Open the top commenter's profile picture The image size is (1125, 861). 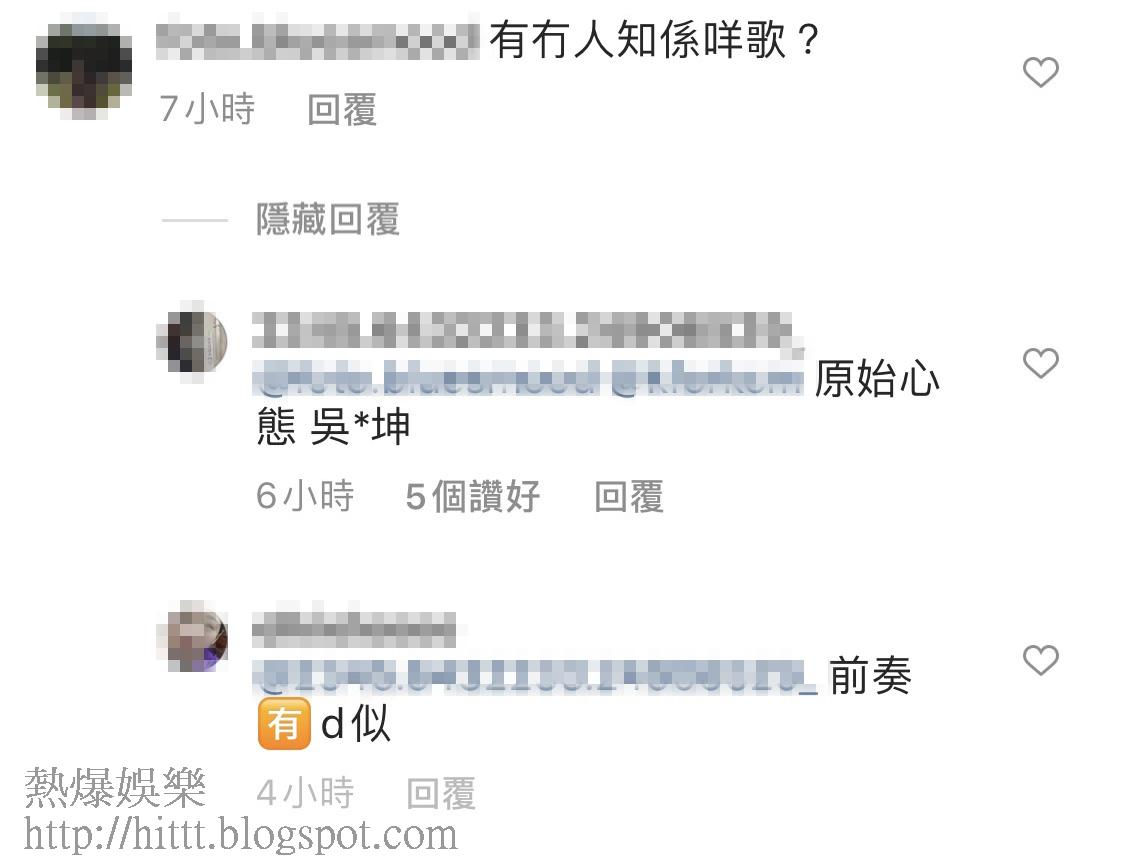pos(84,69)
